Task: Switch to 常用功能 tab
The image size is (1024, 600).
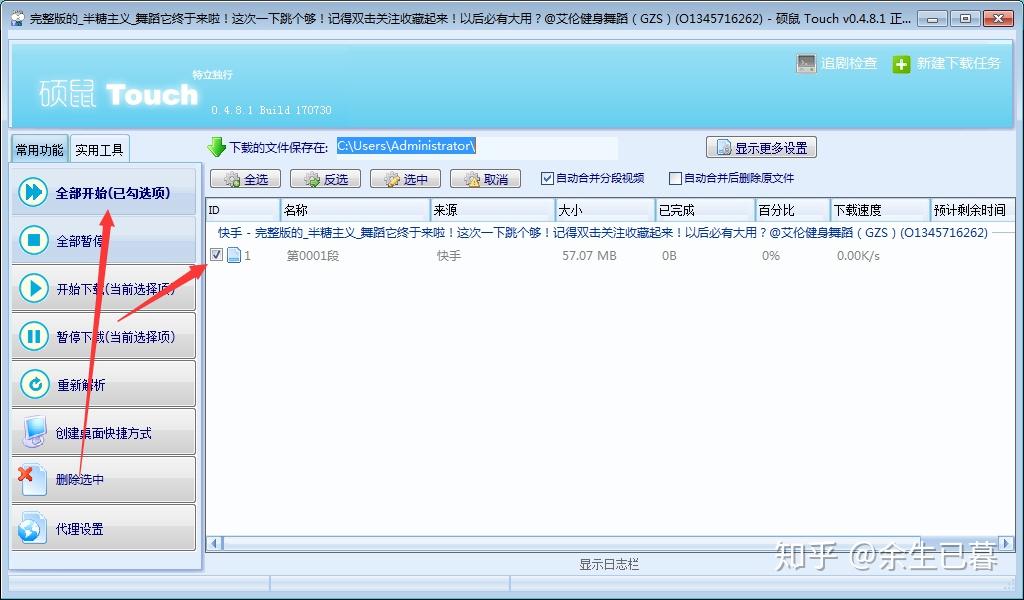Action: pyautogui.click(x=39, y=150)
